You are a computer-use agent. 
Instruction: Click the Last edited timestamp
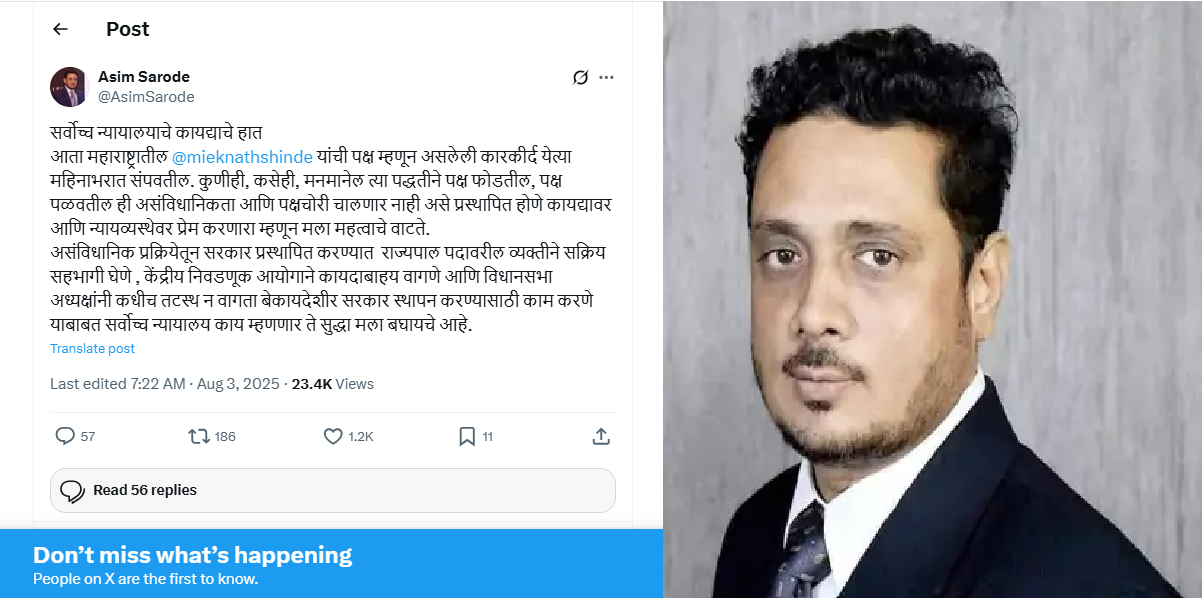(165, 384)
